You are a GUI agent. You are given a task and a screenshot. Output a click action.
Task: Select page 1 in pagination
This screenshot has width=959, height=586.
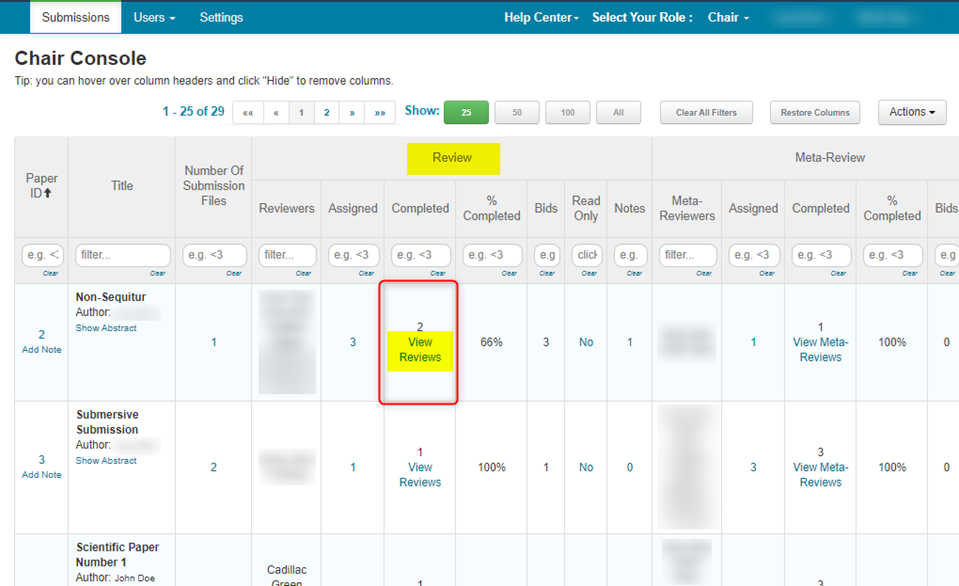coord(301,113)
